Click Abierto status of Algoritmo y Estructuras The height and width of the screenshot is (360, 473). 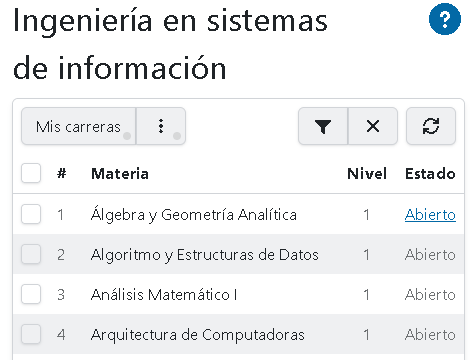click(x=430, y=255)
